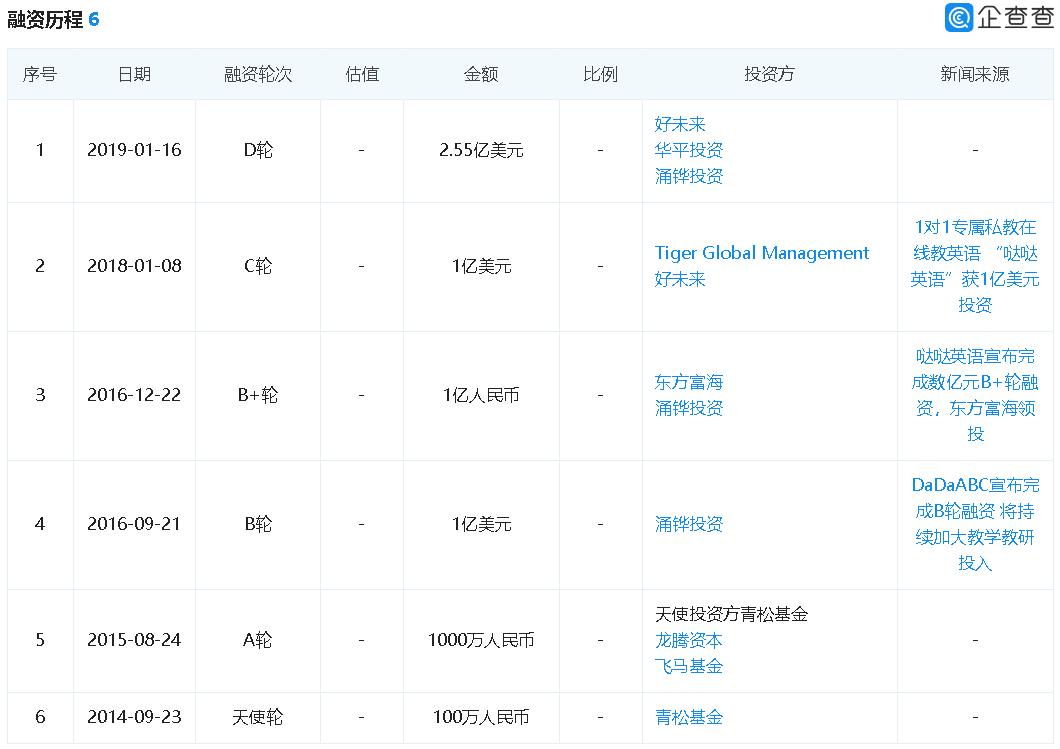Image resolution: width=1060 pixels, height=749 pixels.
Task: Click the 企查查 logo icon
Action: [959, 15]
